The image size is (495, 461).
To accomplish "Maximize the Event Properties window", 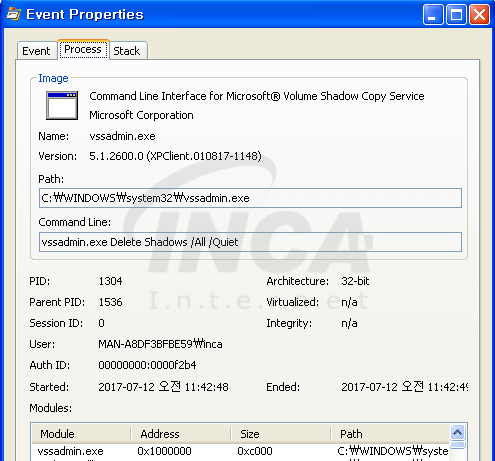I will click(x=456, y=15).
